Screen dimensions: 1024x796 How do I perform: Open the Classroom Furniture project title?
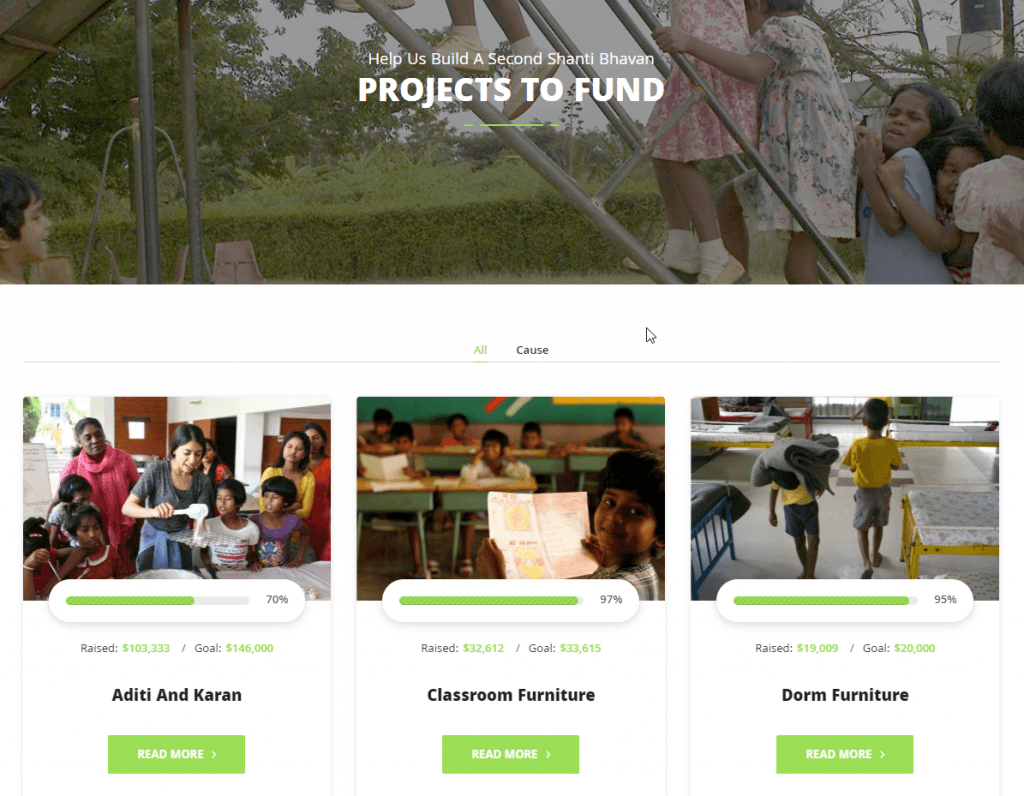[511, 695]
